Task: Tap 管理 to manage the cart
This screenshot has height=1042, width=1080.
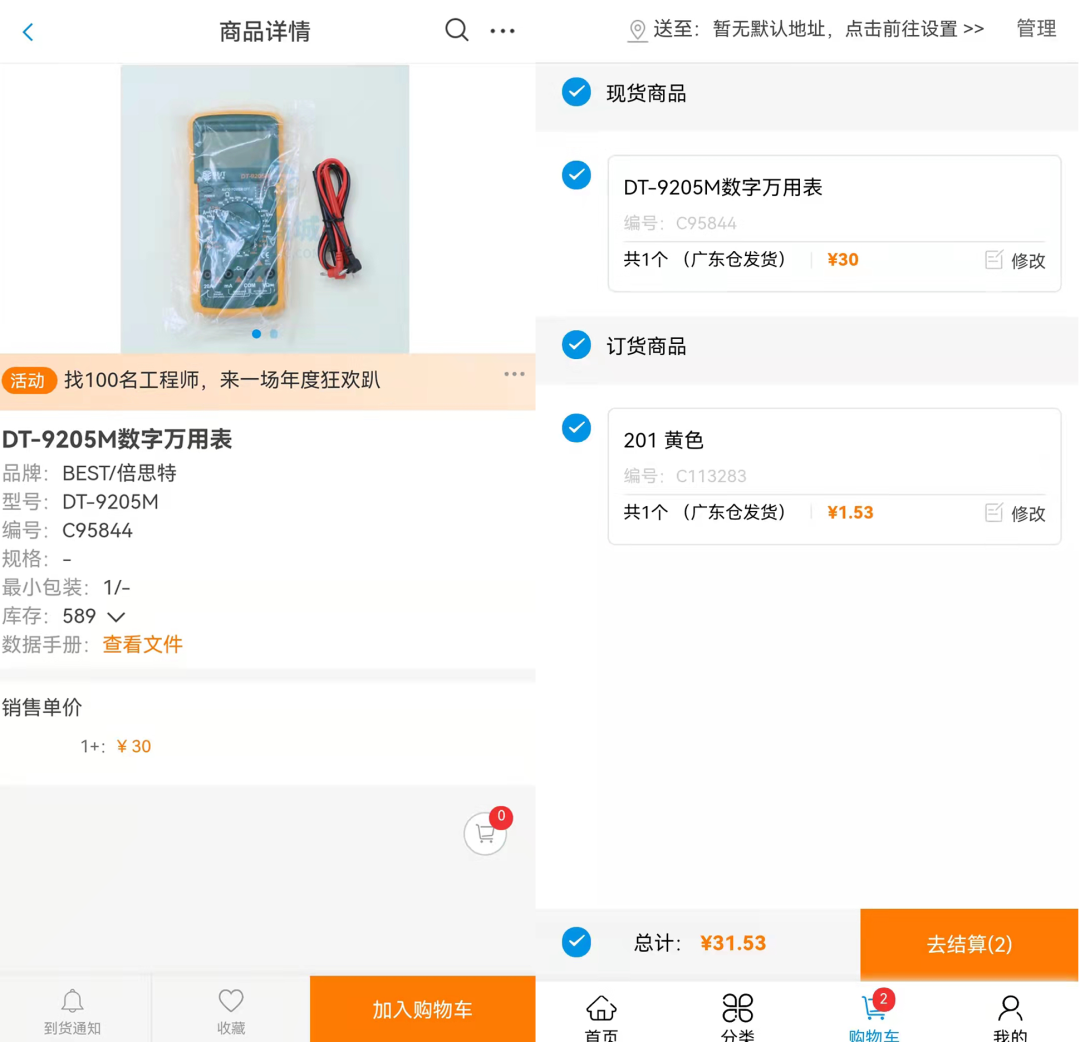Action: (x=1036, y=29)
